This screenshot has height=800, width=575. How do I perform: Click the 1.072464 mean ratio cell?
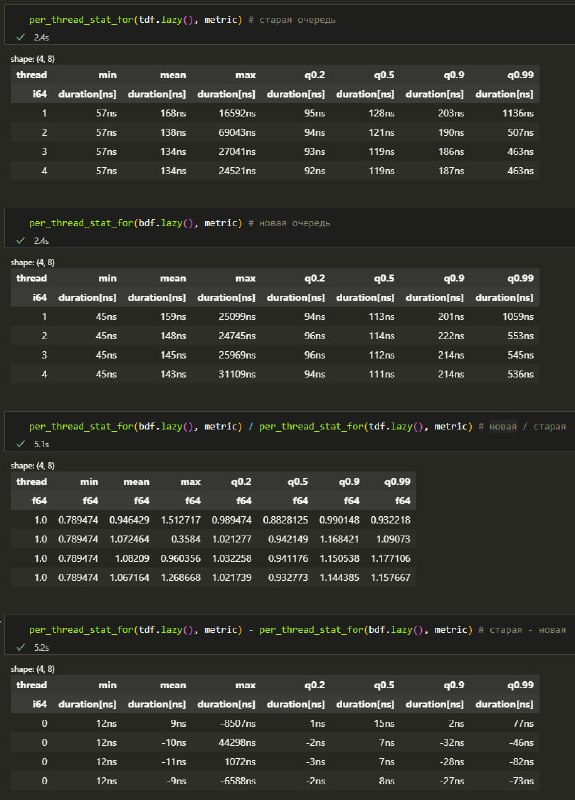click(x=129, y=539)
